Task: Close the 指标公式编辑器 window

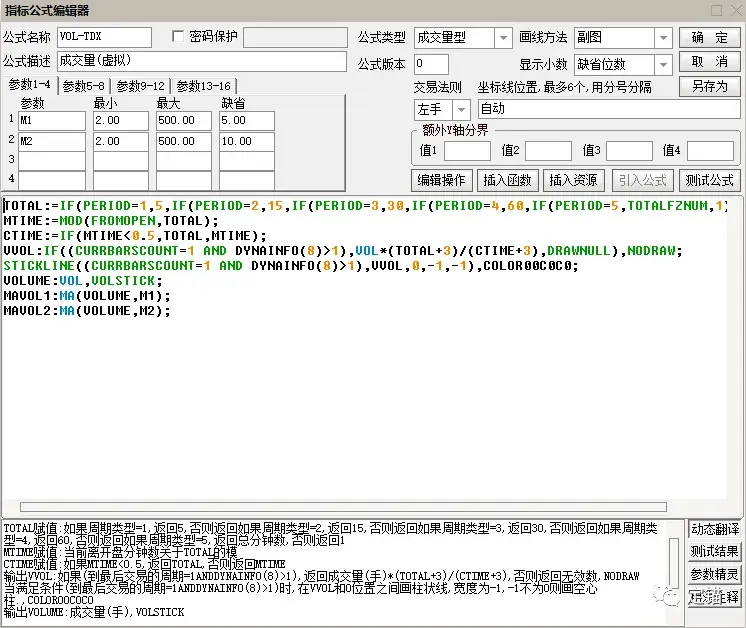Action: [x=736, y=10]
